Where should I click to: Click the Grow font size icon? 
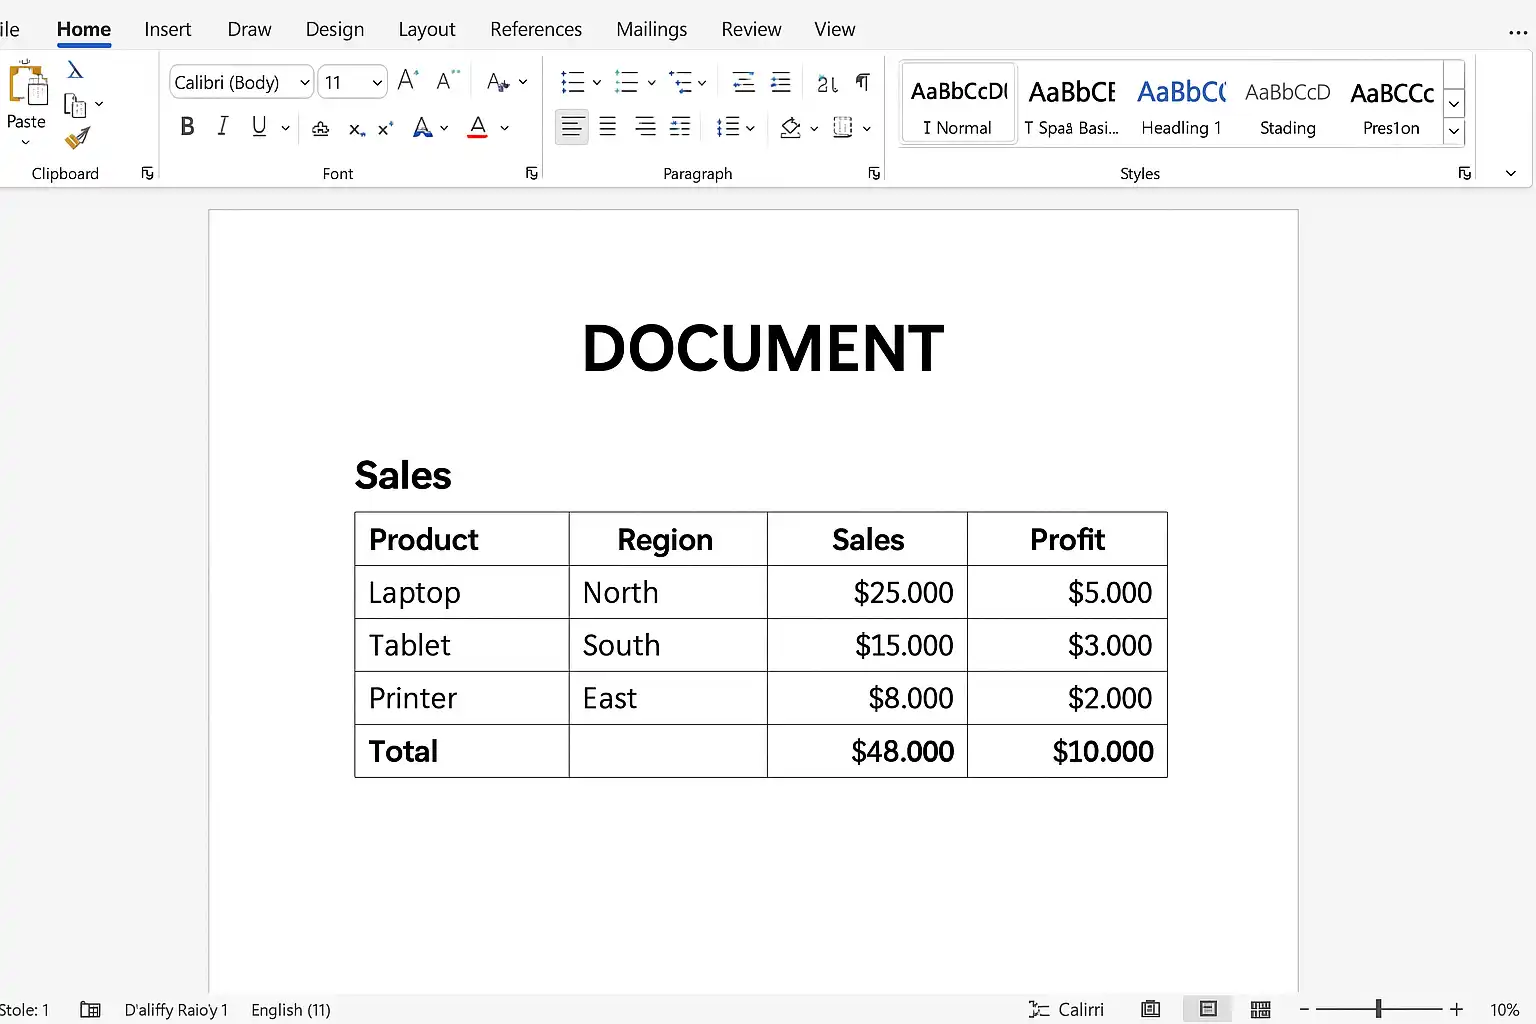pos(408,81)
